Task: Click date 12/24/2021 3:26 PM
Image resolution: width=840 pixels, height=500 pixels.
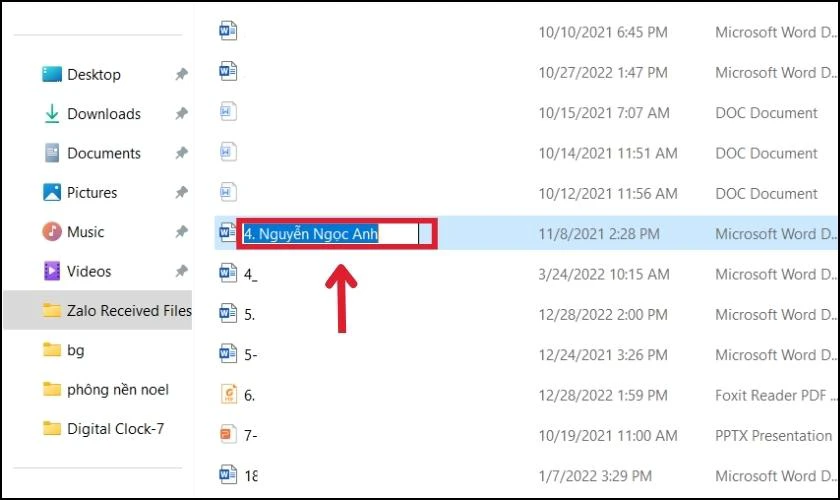Action: coord(603,355)
